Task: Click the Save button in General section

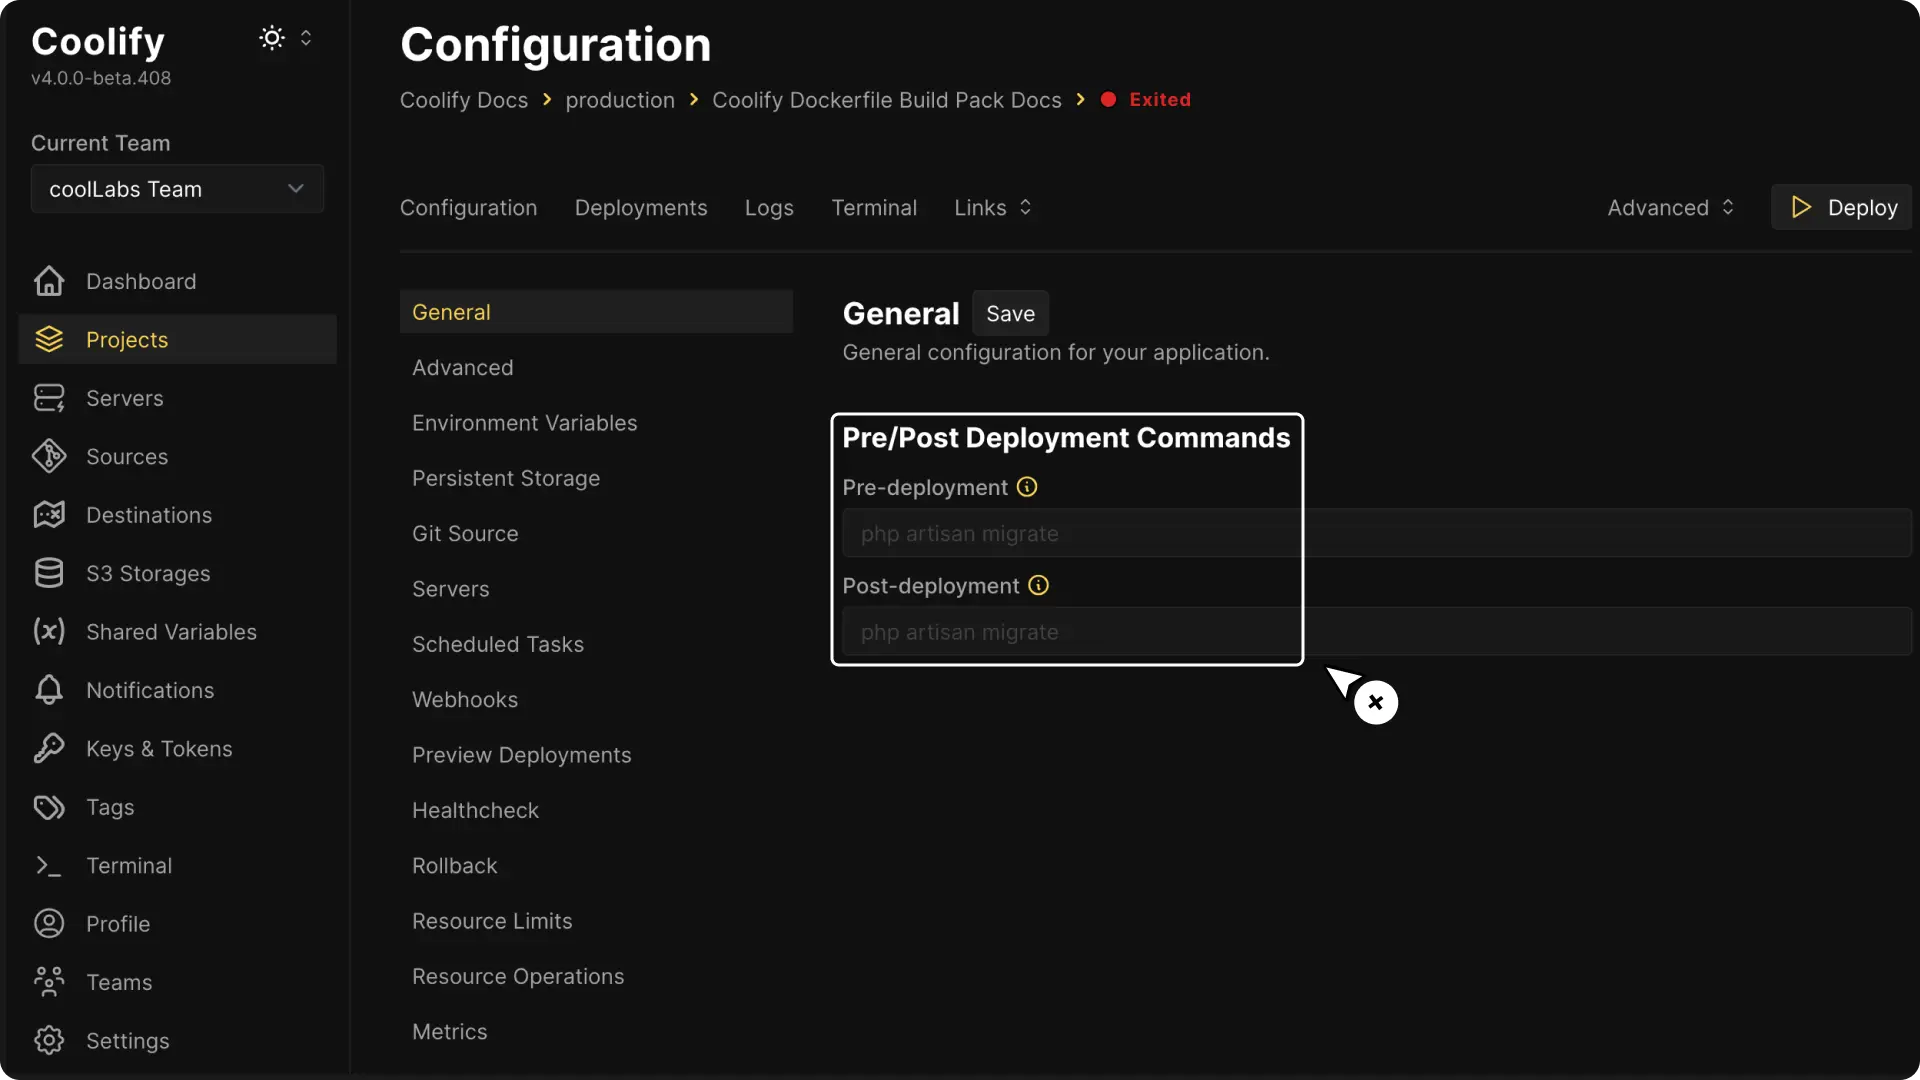Action: click(x=1010, y=313)
